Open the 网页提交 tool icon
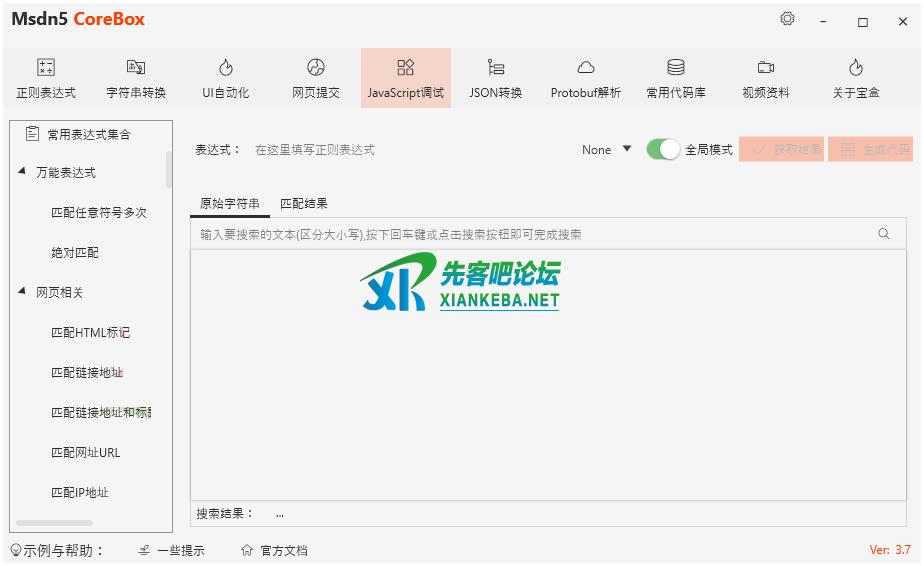924x566 pixels. (316, 68)
